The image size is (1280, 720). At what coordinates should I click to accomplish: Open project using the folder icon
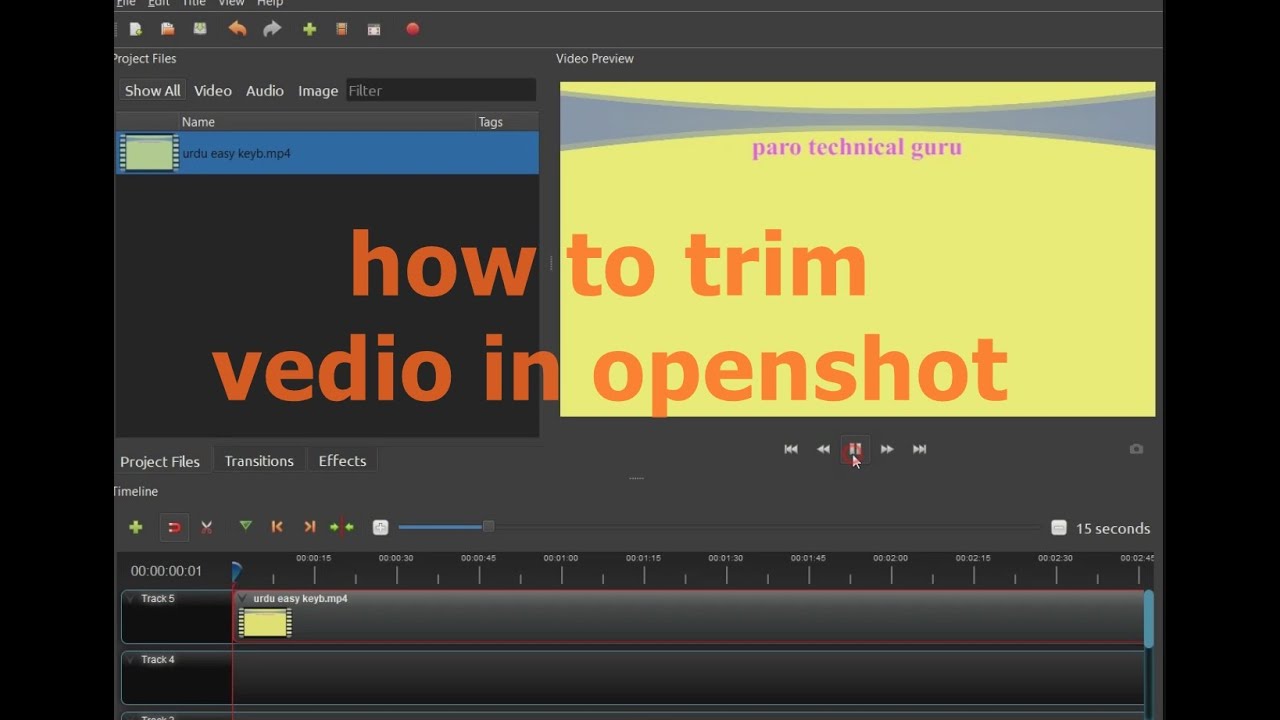pyautogui.click(x=168, y=29)
